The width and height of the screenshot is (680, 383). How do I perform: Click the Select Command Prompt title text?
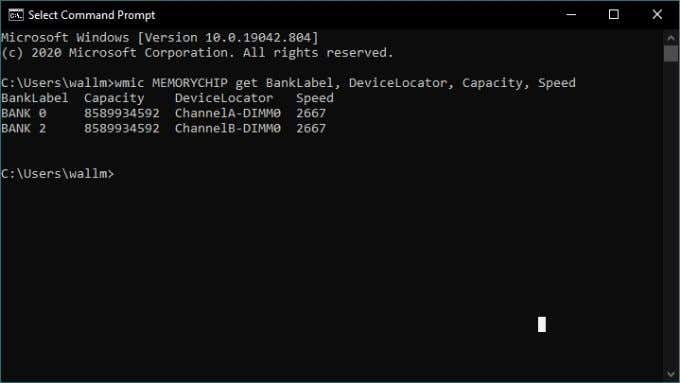tap(92, 15)
